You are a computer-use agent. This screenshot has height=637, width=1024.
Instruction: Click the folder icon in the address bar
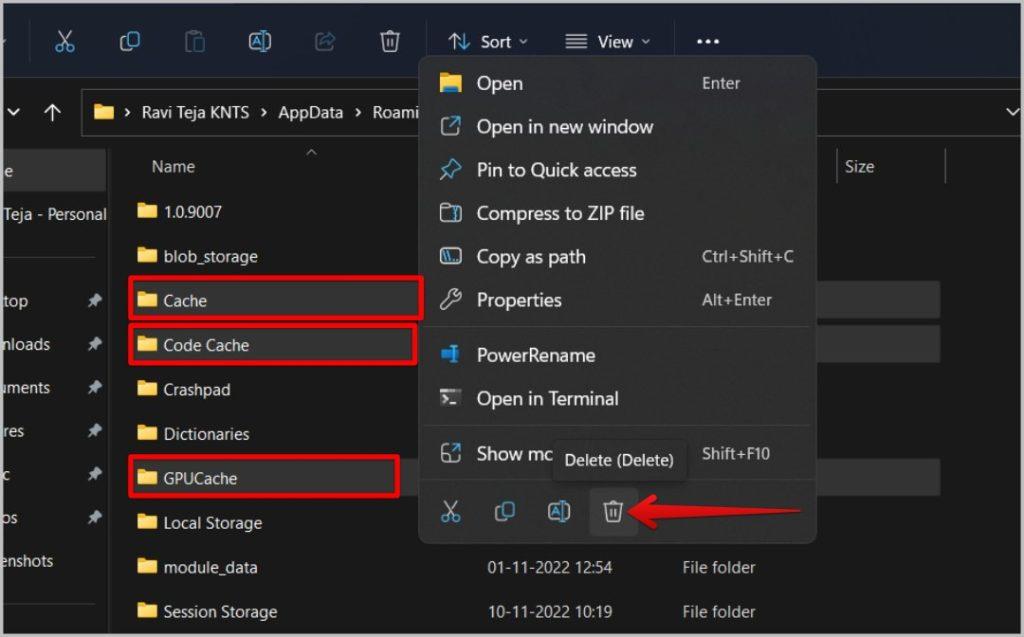104,112
